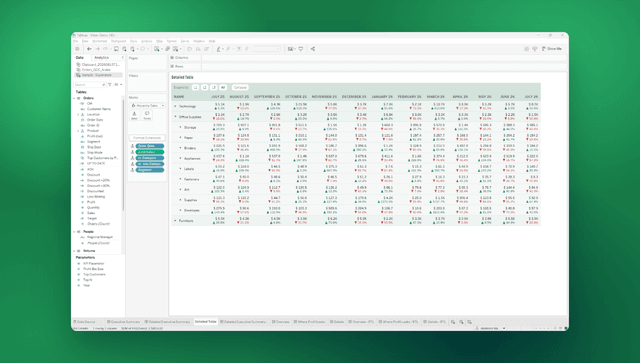Screen dimensions: 640x363
Task: Open the Data Source tab
Action: click(x=84, y=322)
